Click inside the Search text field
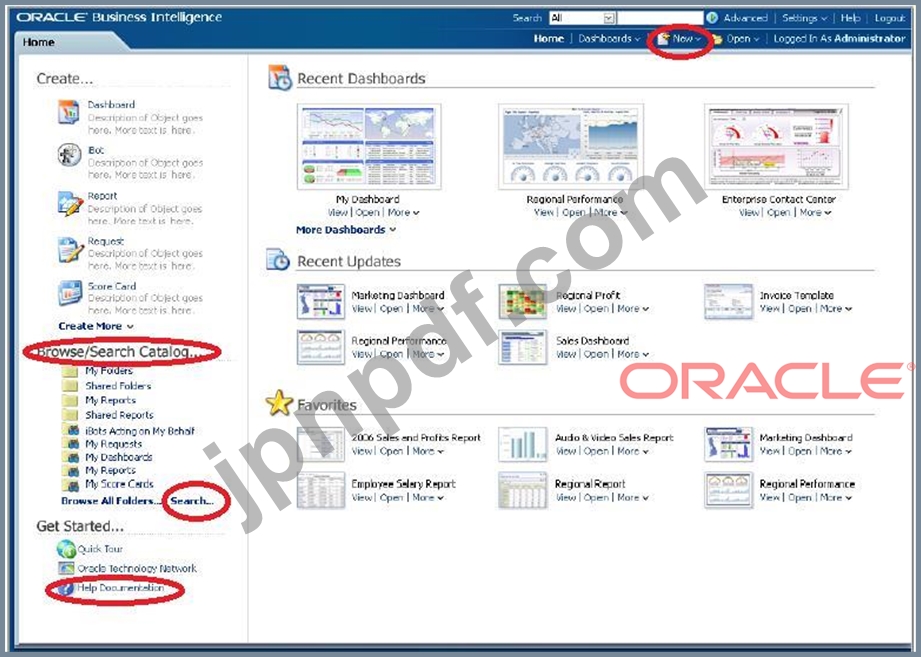 point(660,18)
